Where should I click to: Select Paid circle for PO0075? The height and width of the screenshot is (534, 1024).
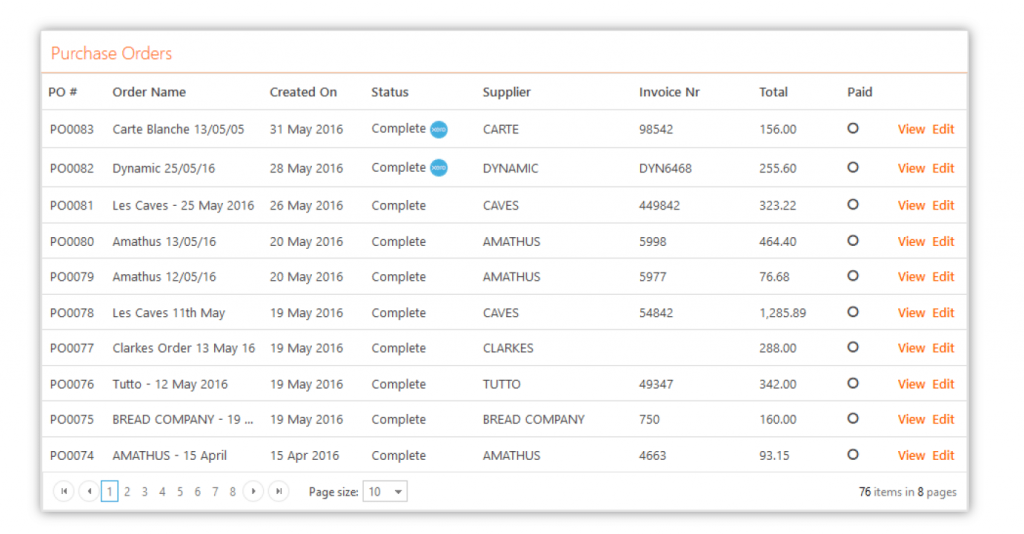(x=853, y=418)
